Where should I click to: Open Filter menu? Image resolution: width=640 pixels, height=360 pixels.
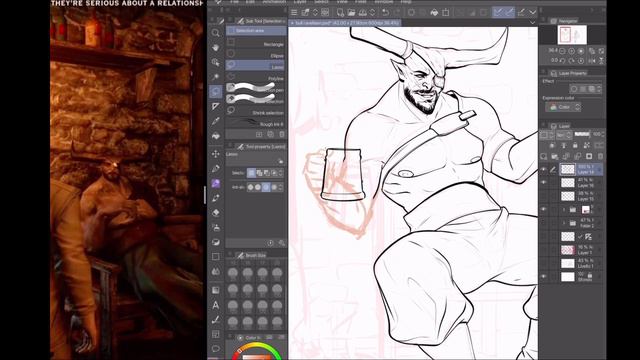click(x=360, y=2)
